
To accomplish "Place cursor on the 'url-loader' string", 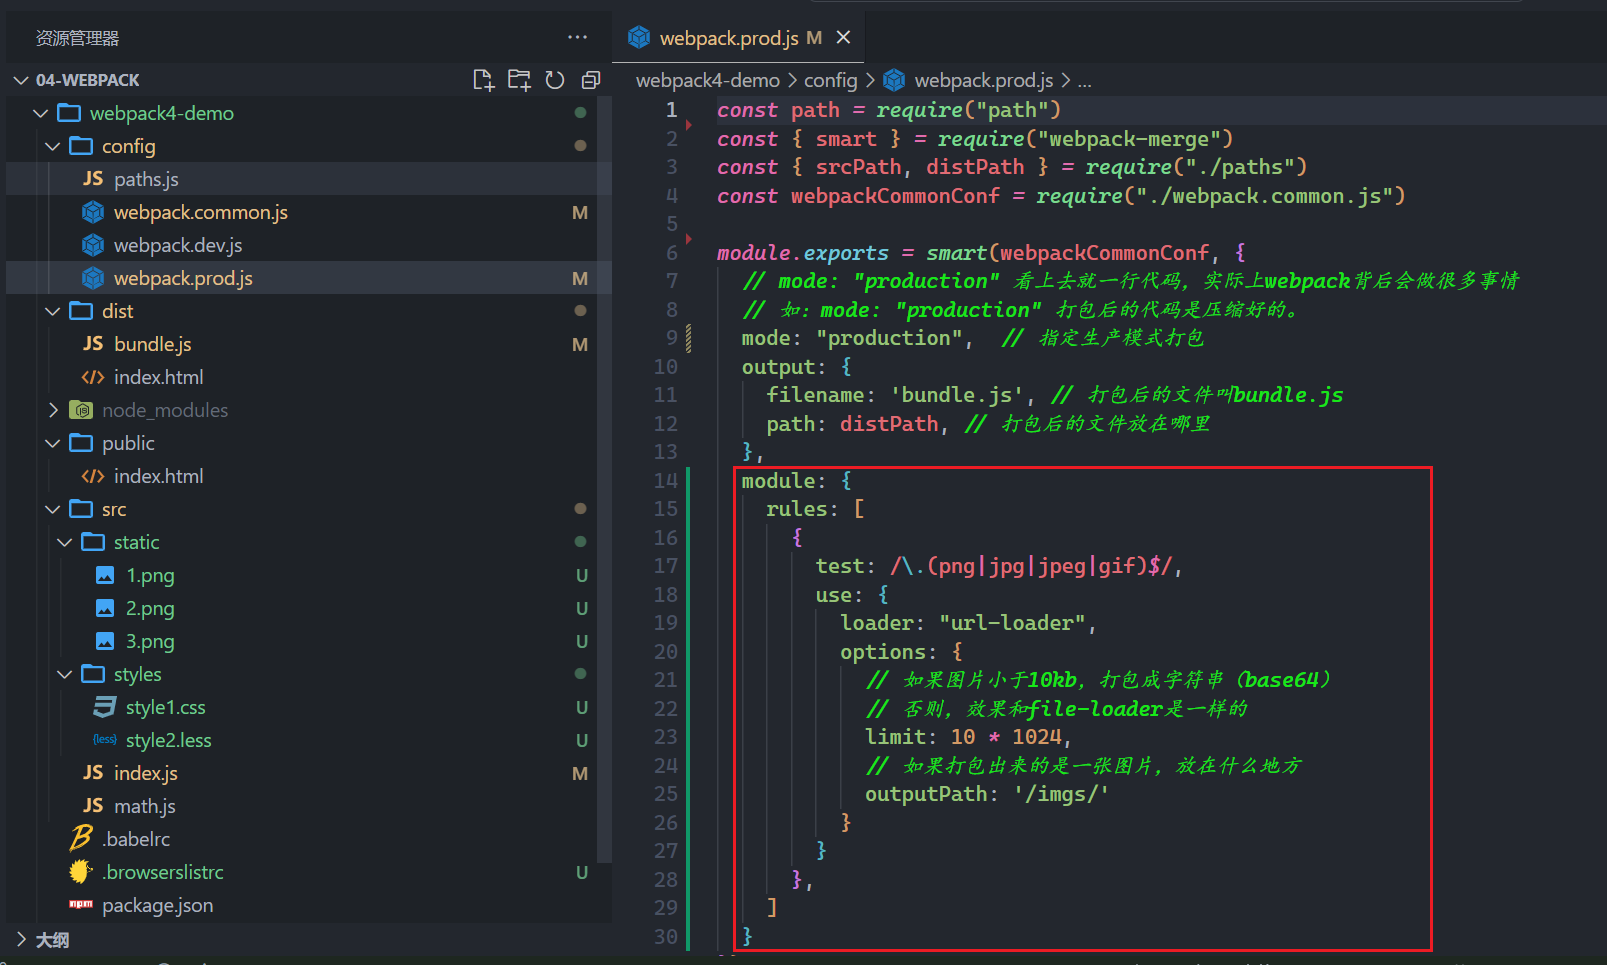I will coord(1013,623).
